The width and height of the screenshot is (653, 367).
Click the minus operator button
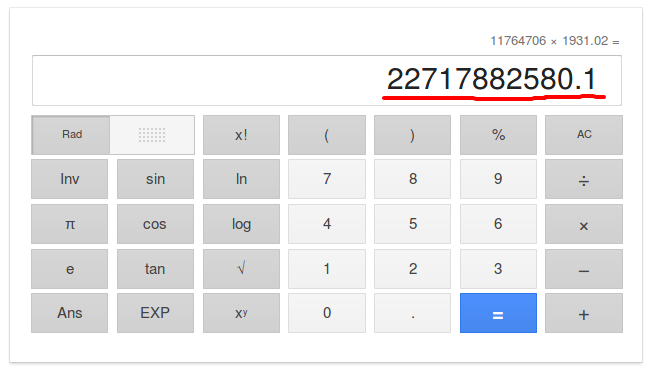[x=583, y=269]
